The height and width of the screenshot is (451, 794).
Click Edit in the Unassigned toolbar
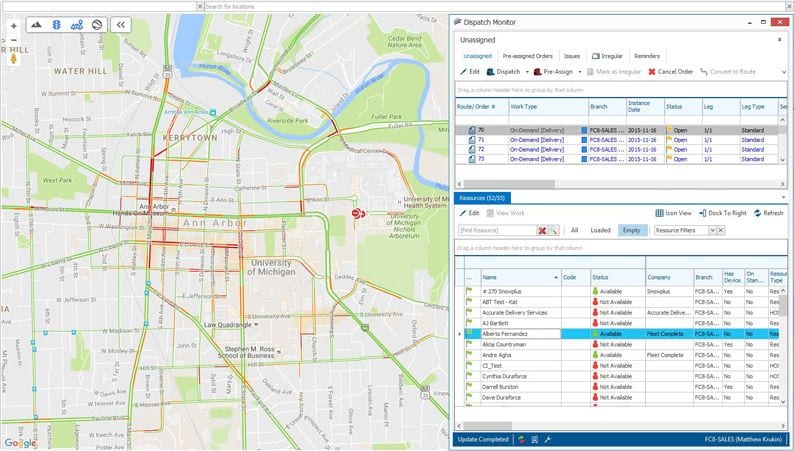coord(470,72)
